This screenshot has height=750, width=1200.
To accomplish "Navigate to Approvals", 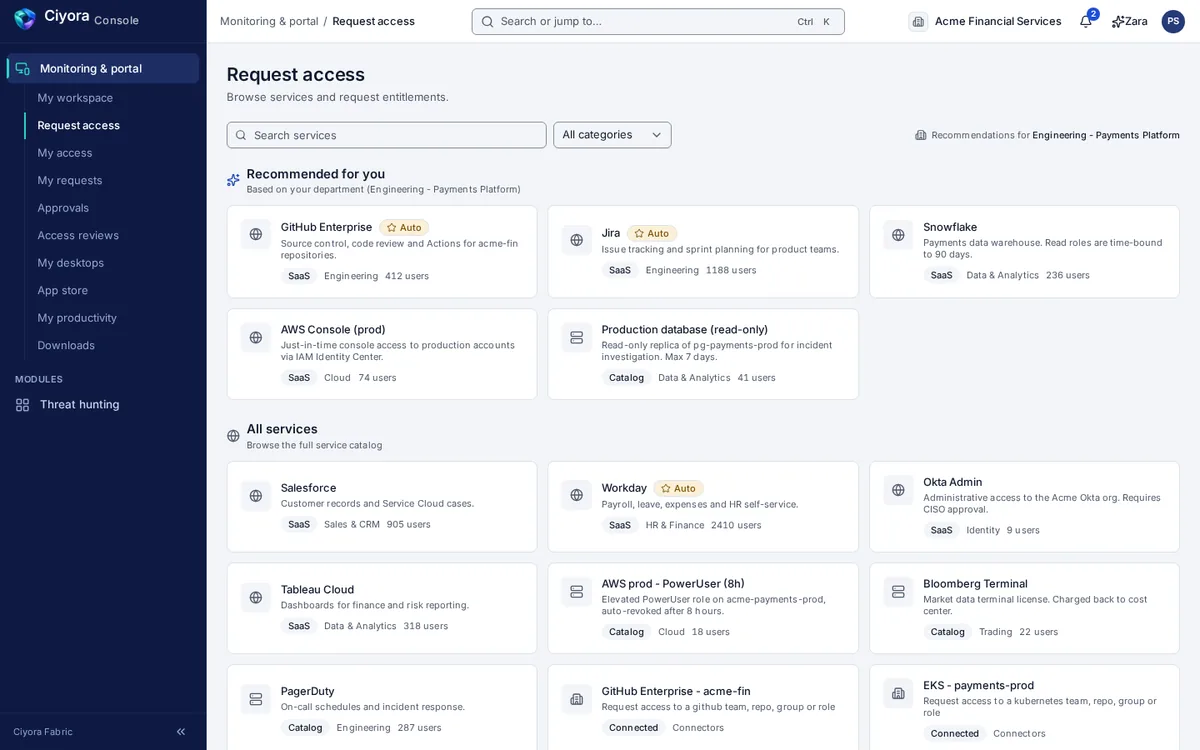I will 63,208.
